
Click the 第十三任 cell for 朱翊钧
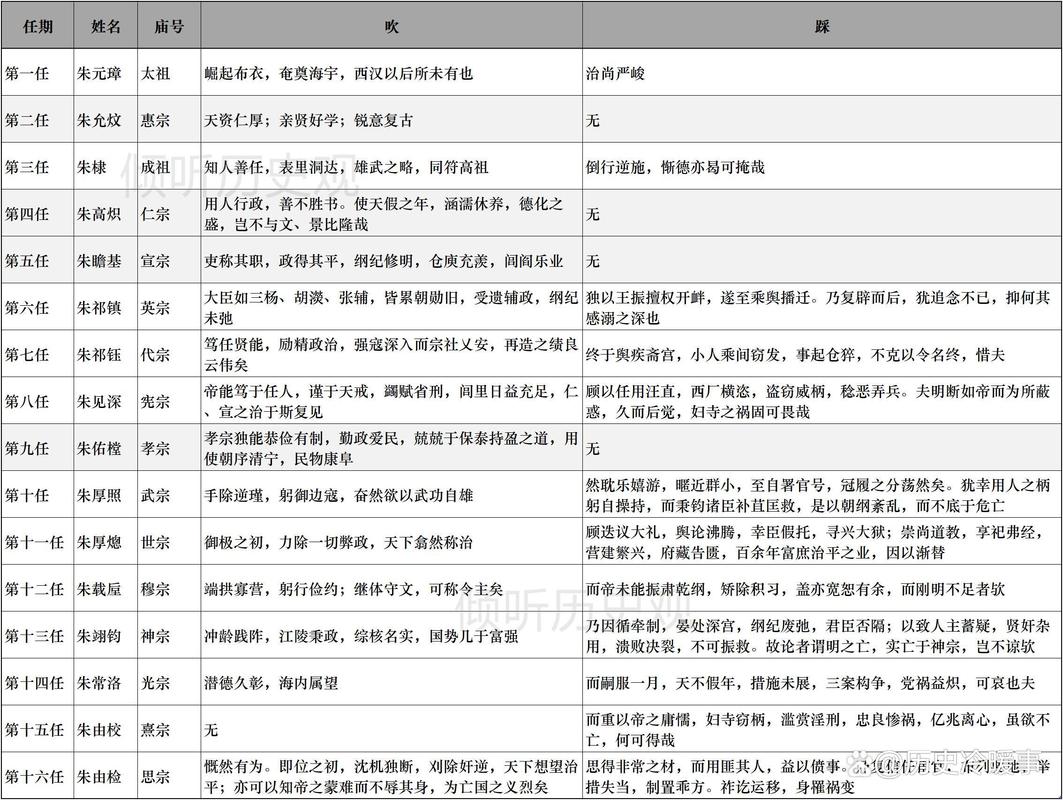(x=37, y=637)
